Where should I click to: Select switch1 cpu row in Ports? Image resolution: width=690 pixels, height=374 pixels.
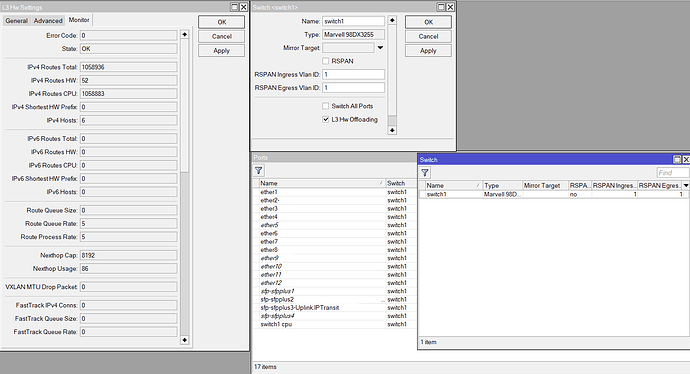coord(334,324)
